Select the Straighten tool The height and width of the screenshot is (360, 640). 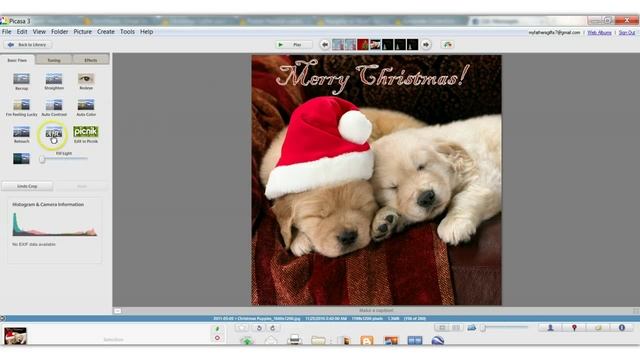pos(54,82)
